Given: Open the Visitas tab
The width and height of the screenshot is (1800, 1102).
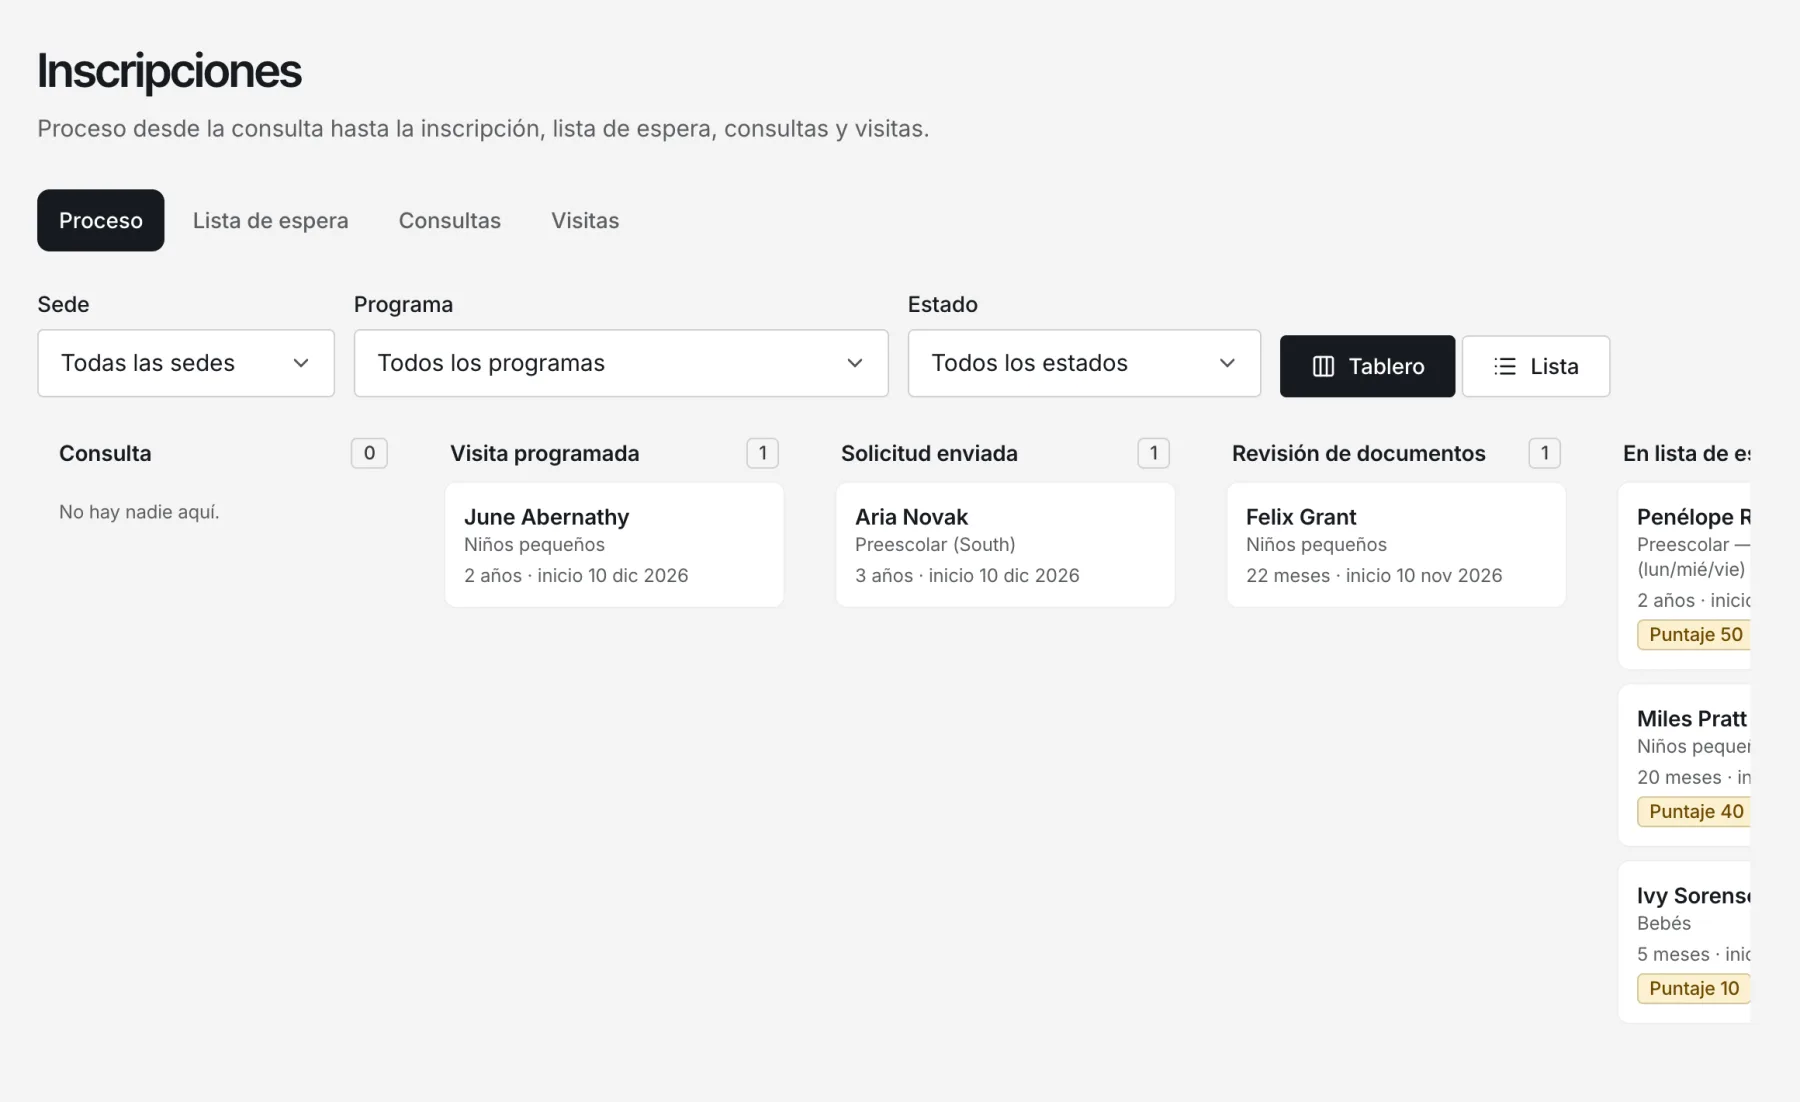Looking at the screenshot, I should tap(585, 220).
